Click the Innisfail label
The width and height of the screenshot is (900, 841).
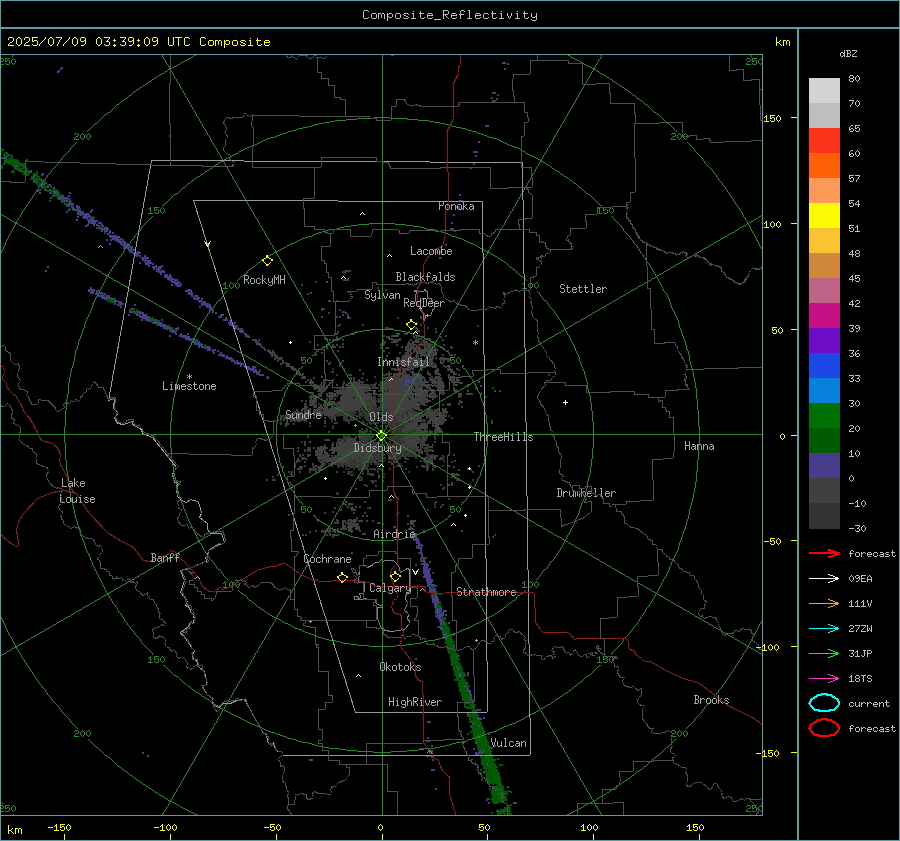tap(403, 362)
